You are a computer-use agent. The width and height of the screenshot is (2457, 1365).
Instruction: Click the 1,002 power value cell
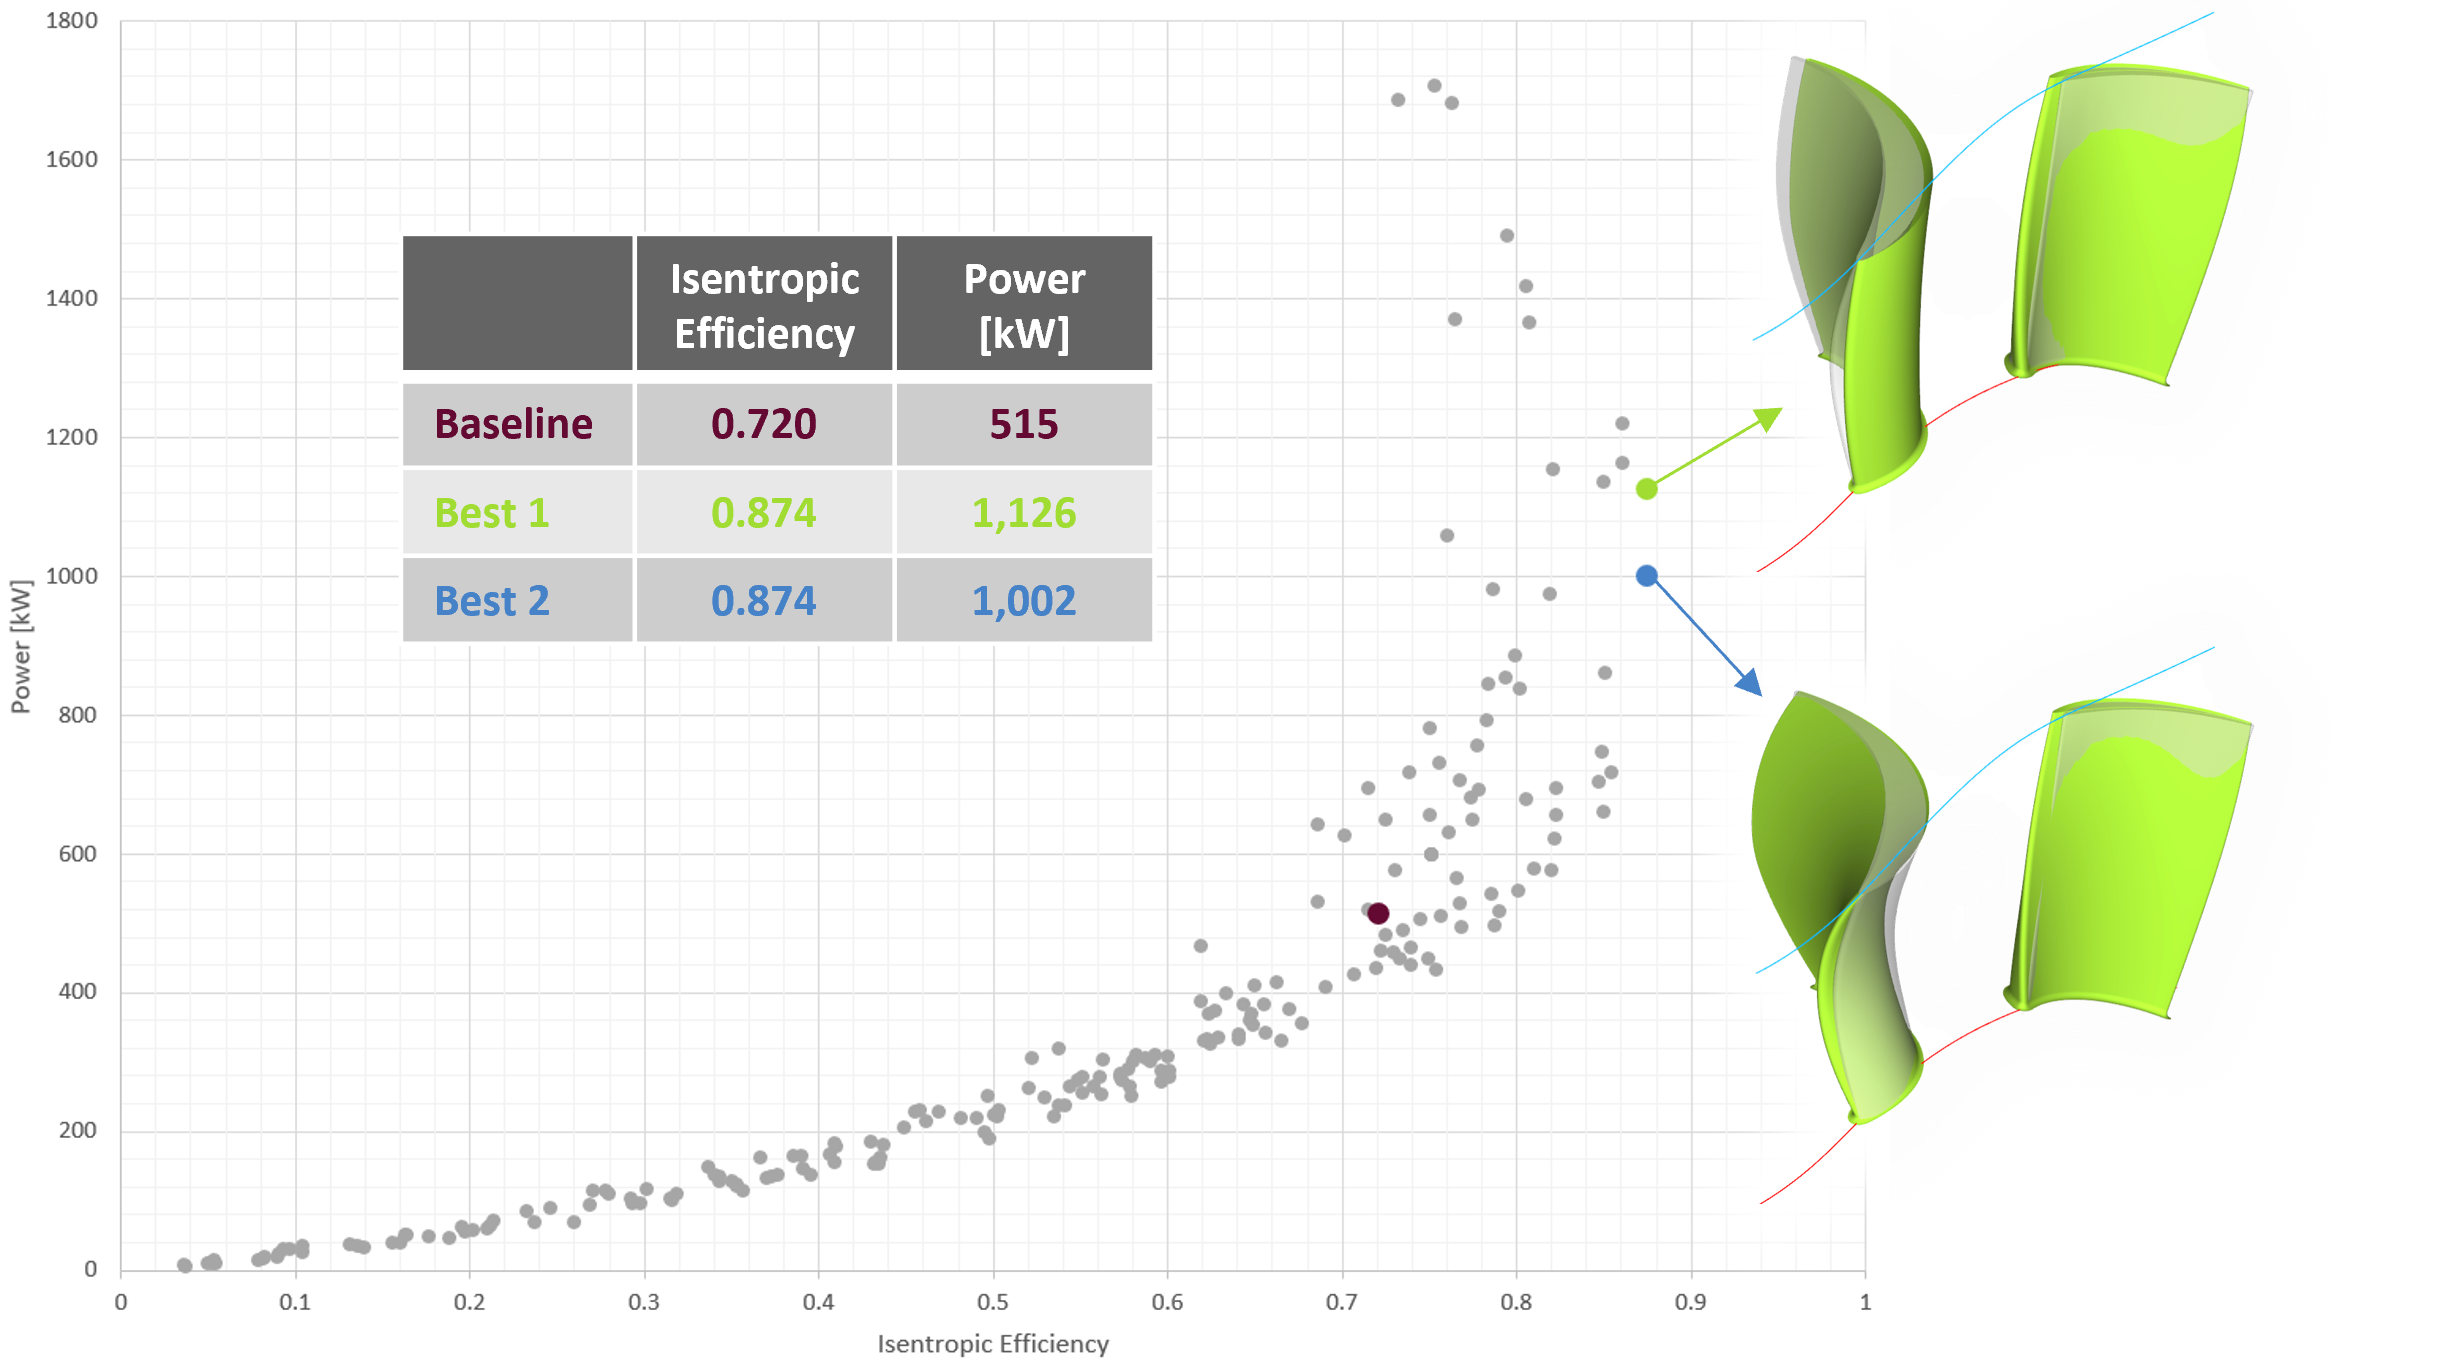(x=1024, y=601)
